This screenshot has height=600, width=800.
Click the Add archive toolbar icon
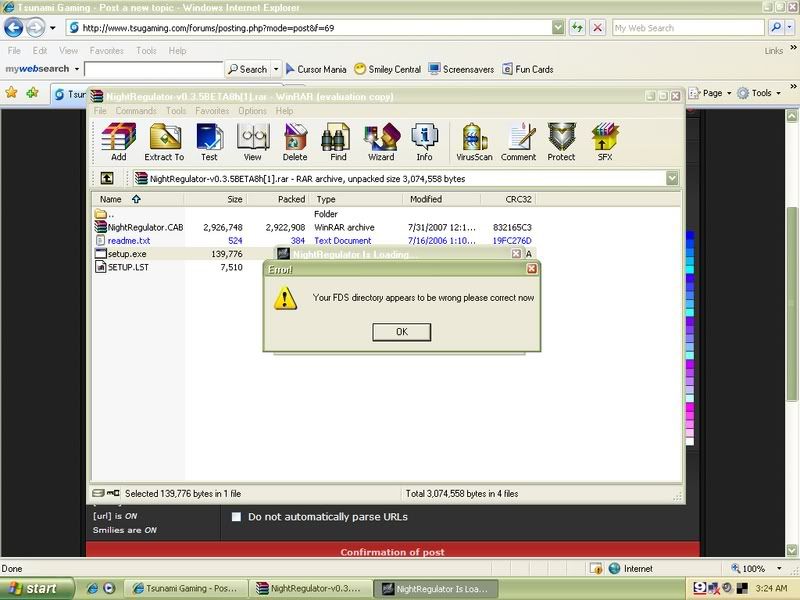click(x=119, y=141)
